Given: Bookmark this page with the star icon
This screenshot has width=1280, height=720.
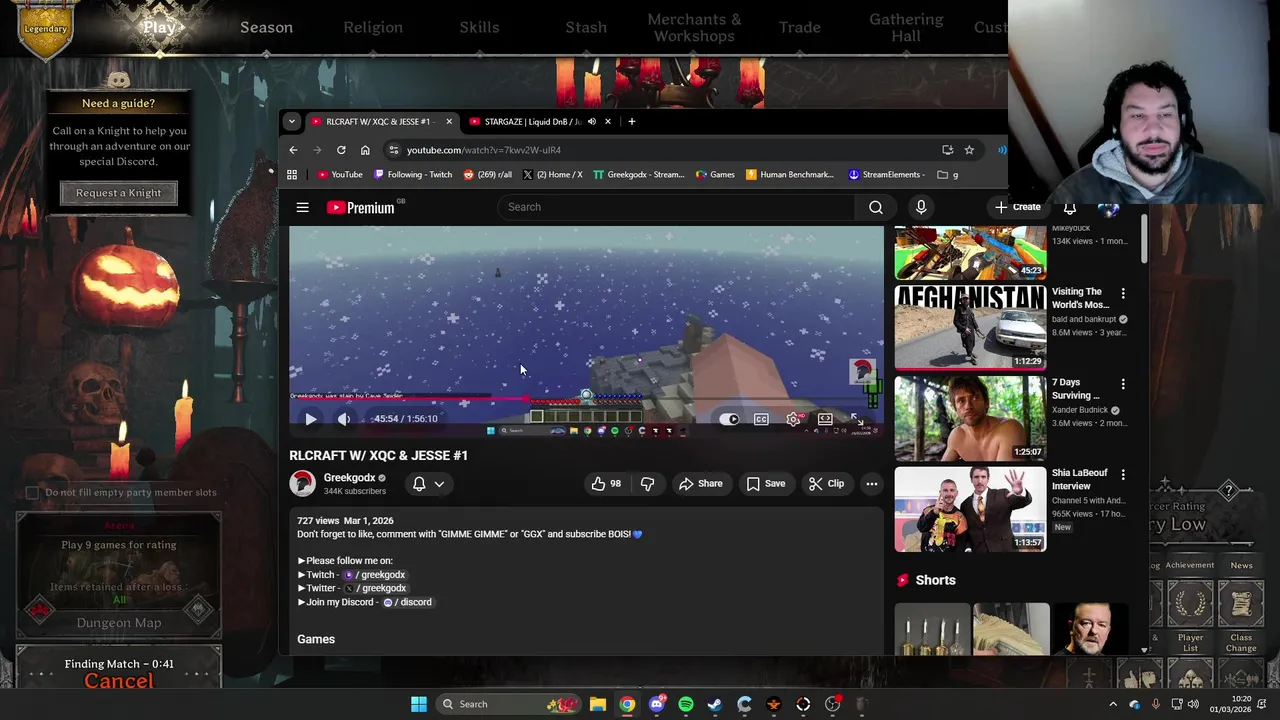Looking at the screenshot, I should point(969,150).
